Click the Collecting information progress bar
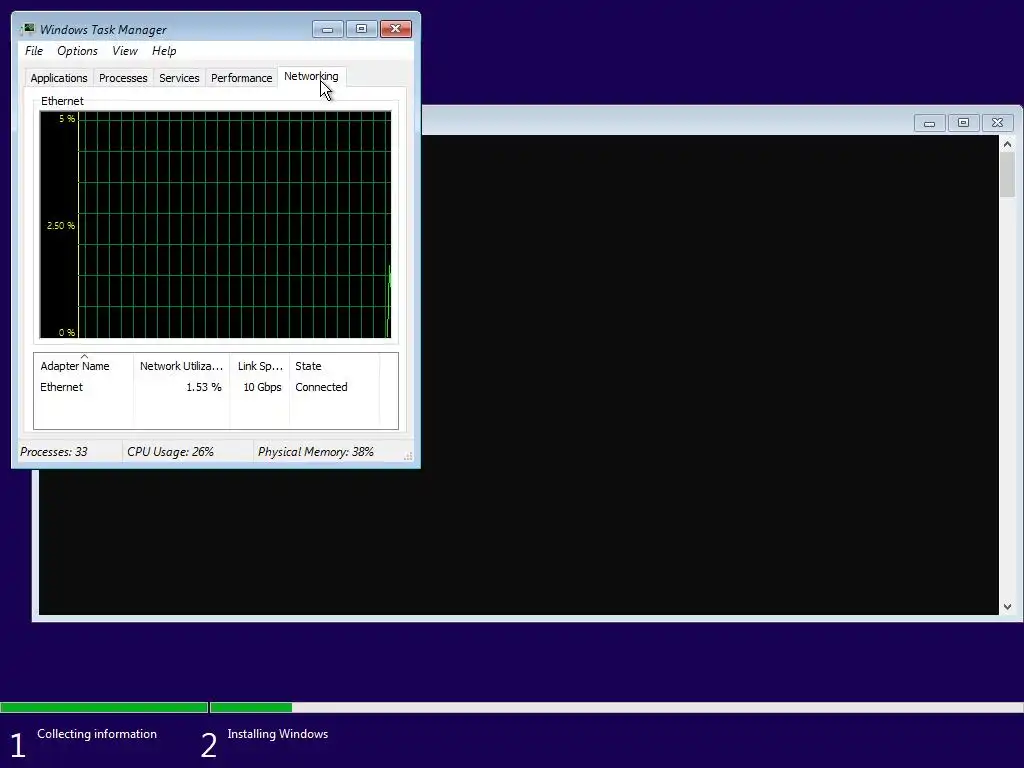This screenshot has width=1024, height=768. coord(104,707)
